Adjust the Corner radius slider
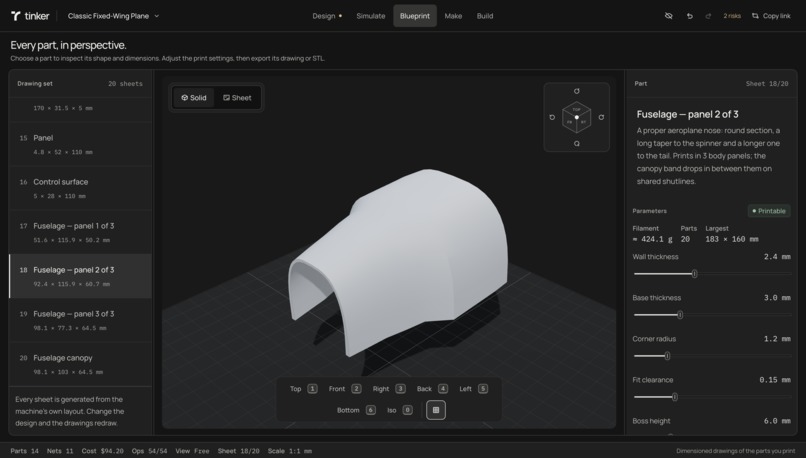806x458 pixels. coord(711,356)
